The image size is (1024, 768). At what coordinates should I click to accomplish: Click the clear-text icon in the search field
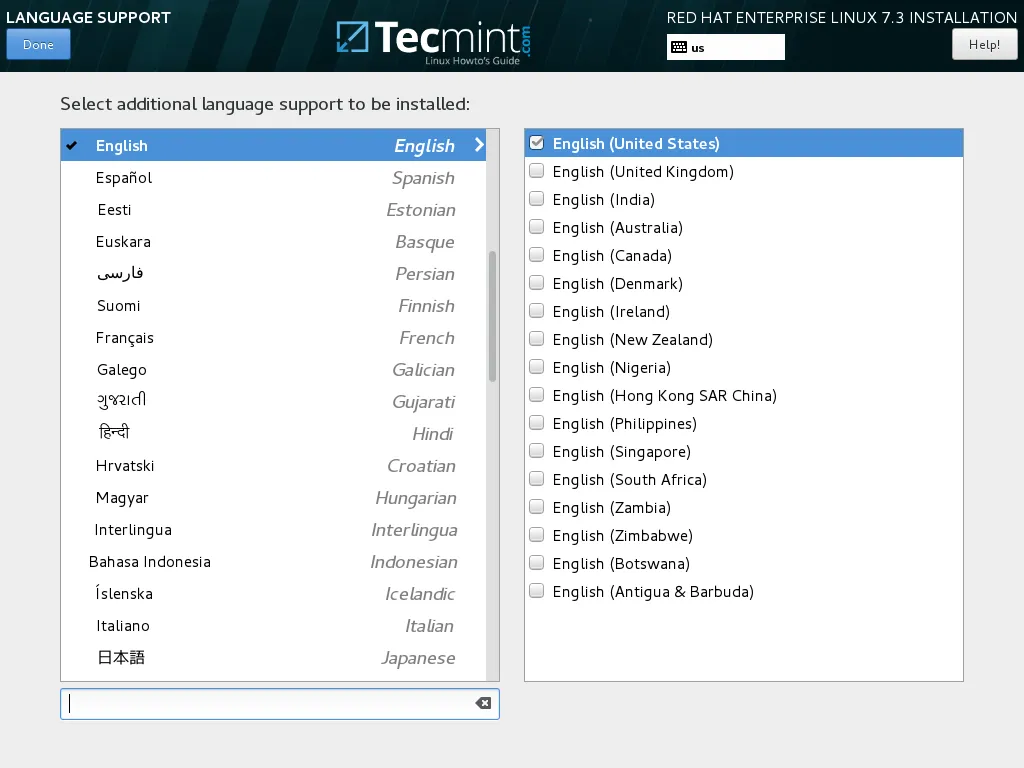click(x=484, y=703)
